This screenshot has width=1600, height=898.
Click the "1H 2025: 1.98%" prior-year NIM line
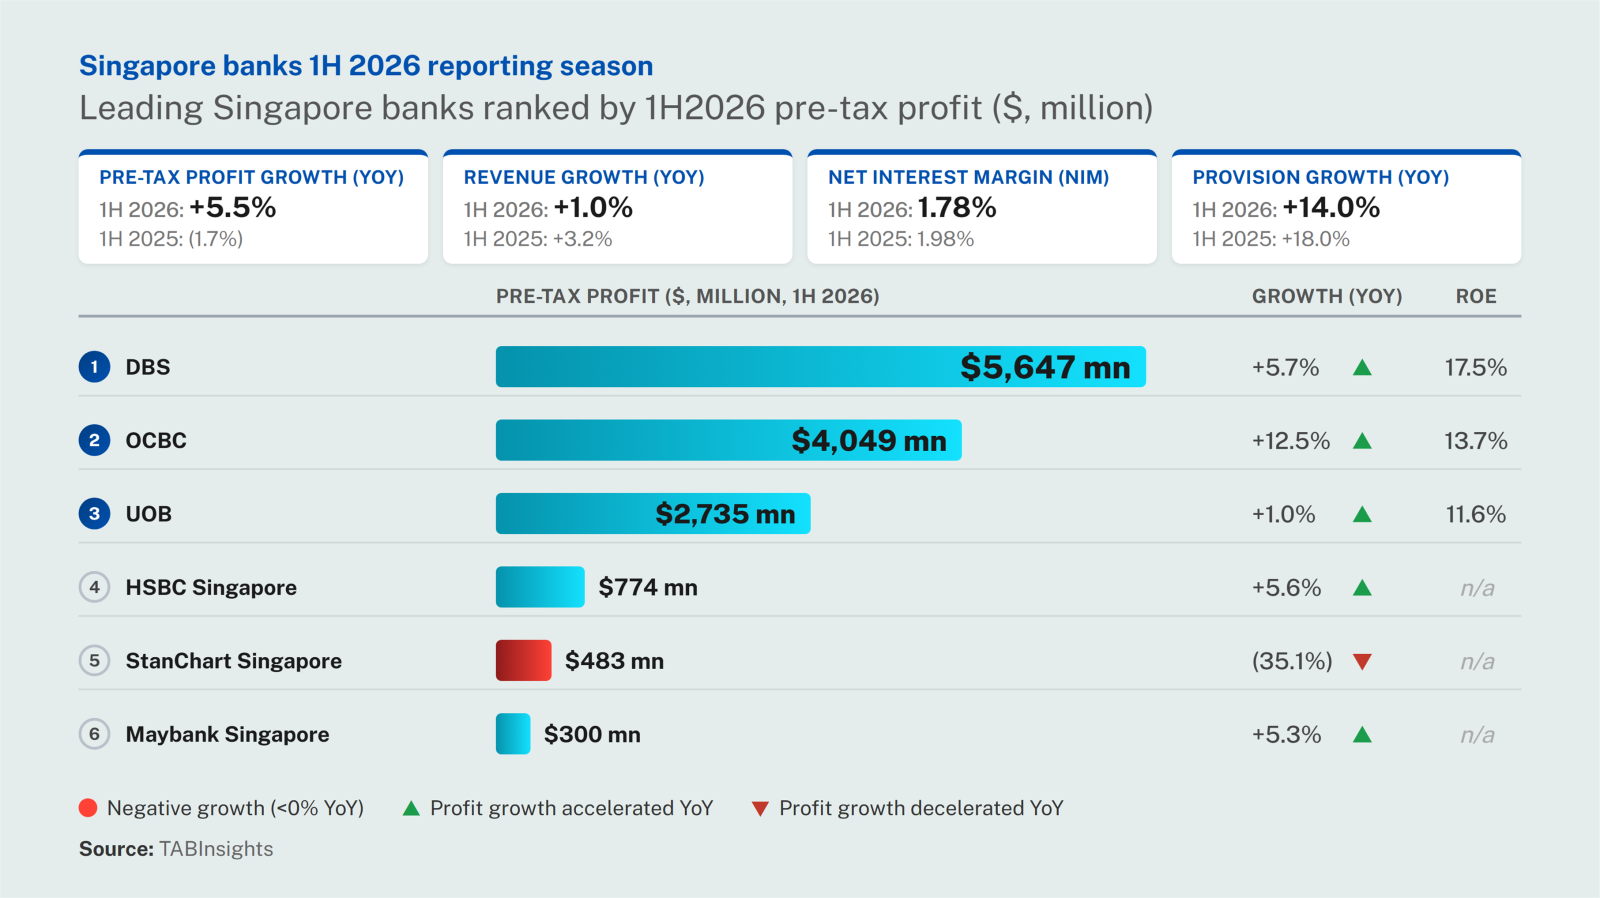coord(901,239)
